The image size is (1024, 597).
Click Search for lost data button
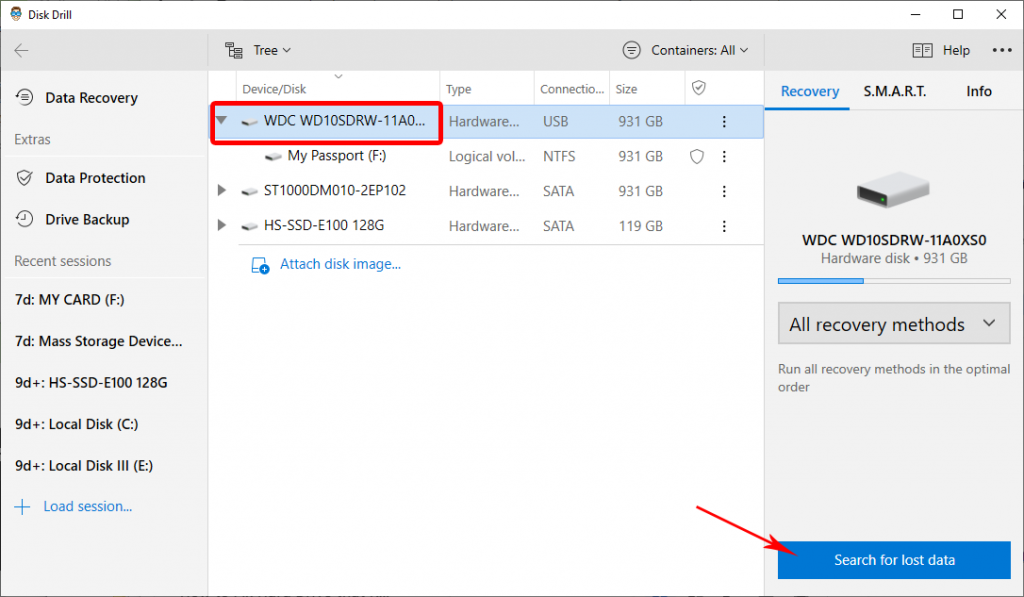coord(893,560)
